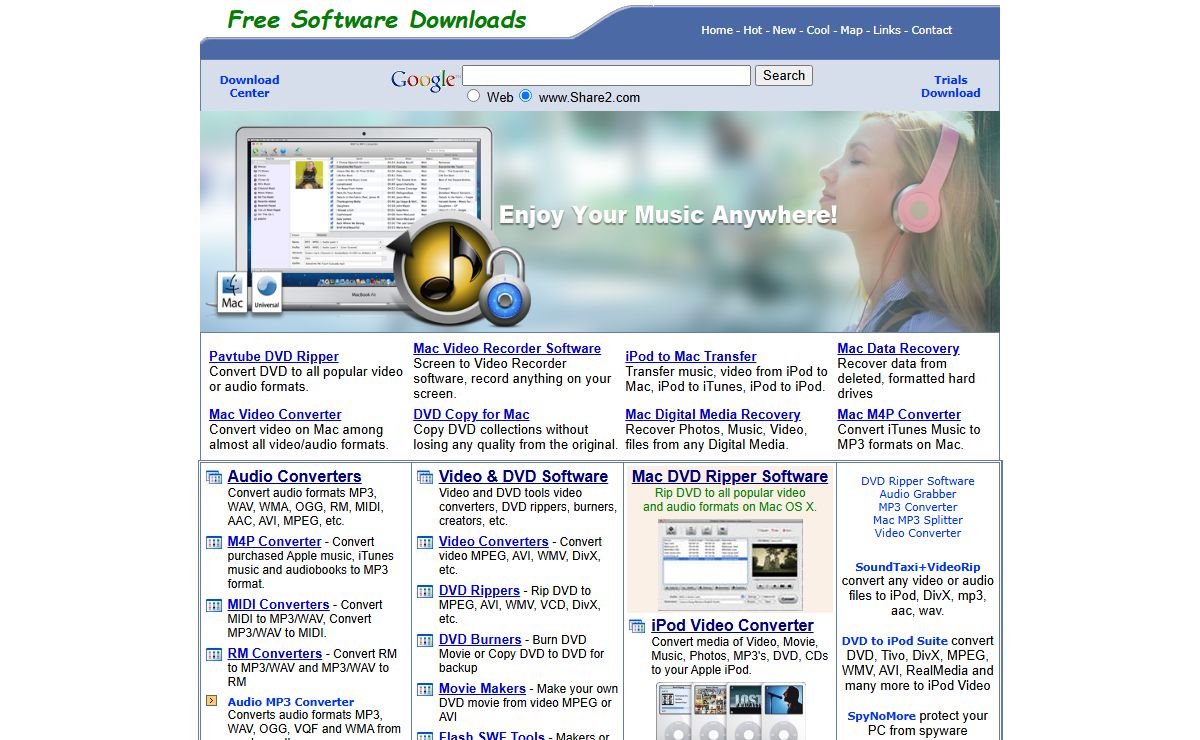The image size is (1200, 740).
Task: Open the MIDI Converters category link
Action: (x=278, y=604)
